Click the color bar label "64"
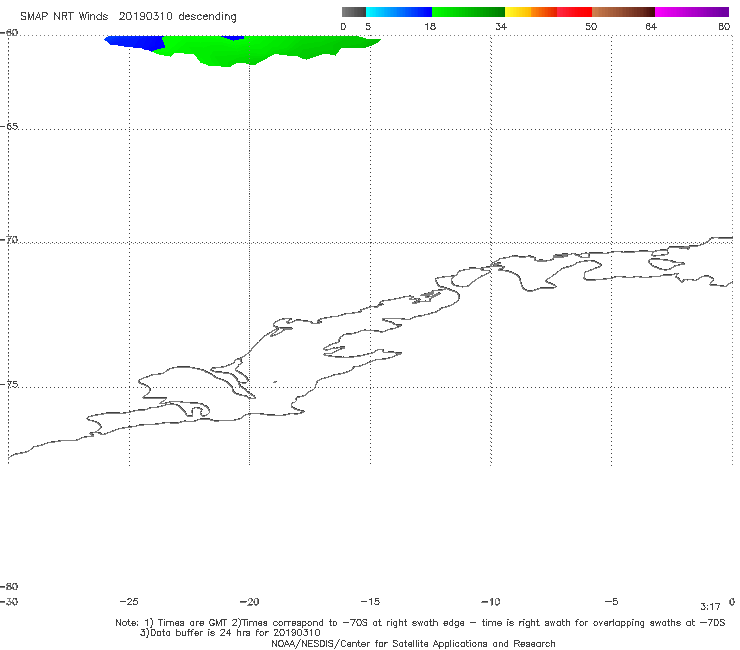 [x=651, y=27]
